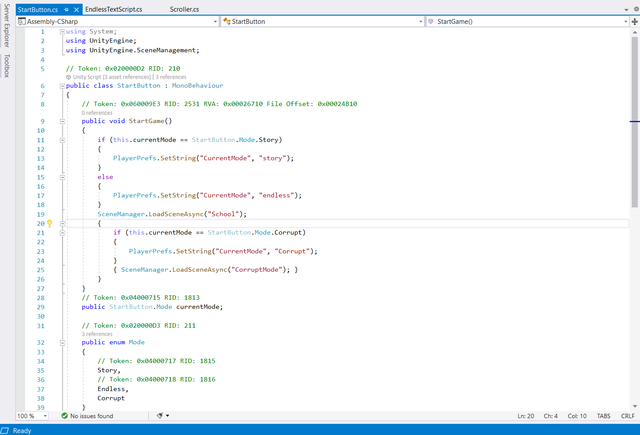The height and width of the screenshot is (435, 640).
Task: Click the green No issues found checkmark icon
Action: pos(64,416)
